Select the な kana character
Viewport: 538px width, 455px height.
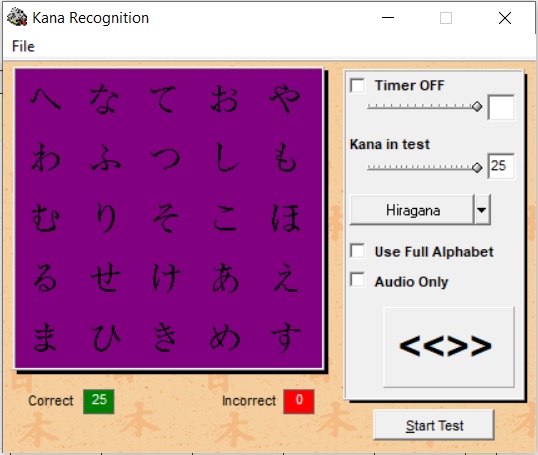pyautogui.click(x=105, y=99)
